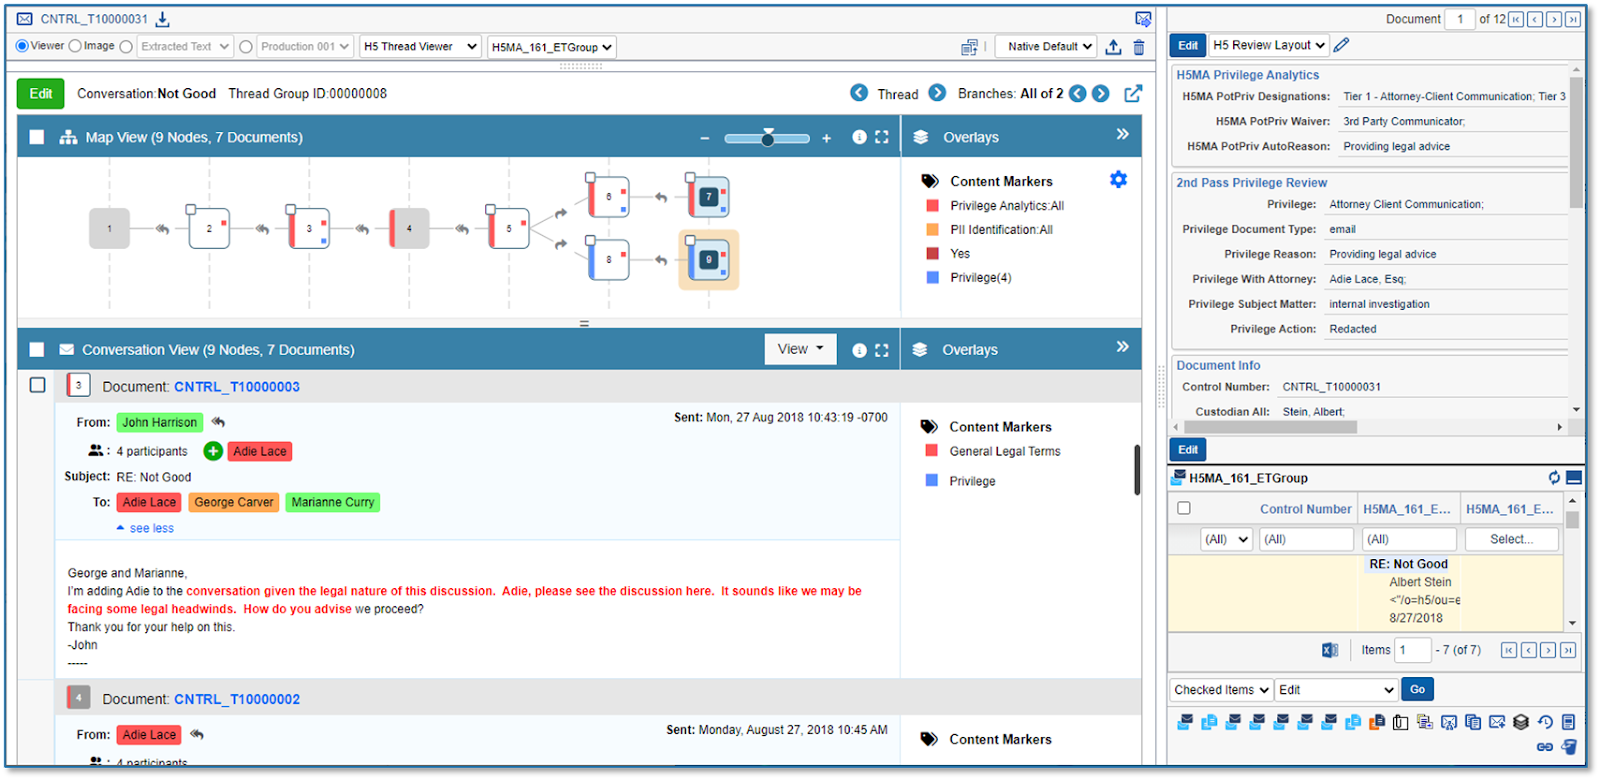Check the Control Number header checkbox
Viewport: 1600px width, 780px height.
1184,508
